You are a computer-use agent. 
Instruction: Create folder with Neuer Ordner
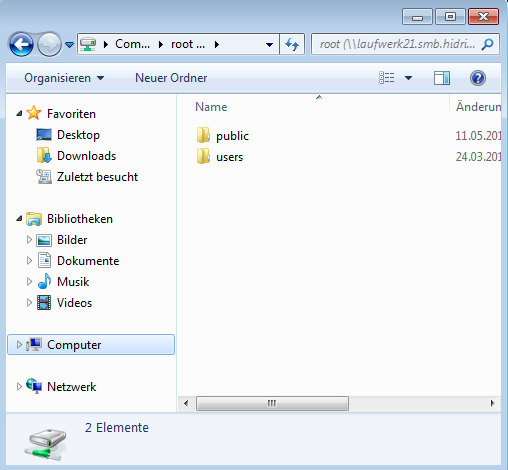click(x=171, y=78)
